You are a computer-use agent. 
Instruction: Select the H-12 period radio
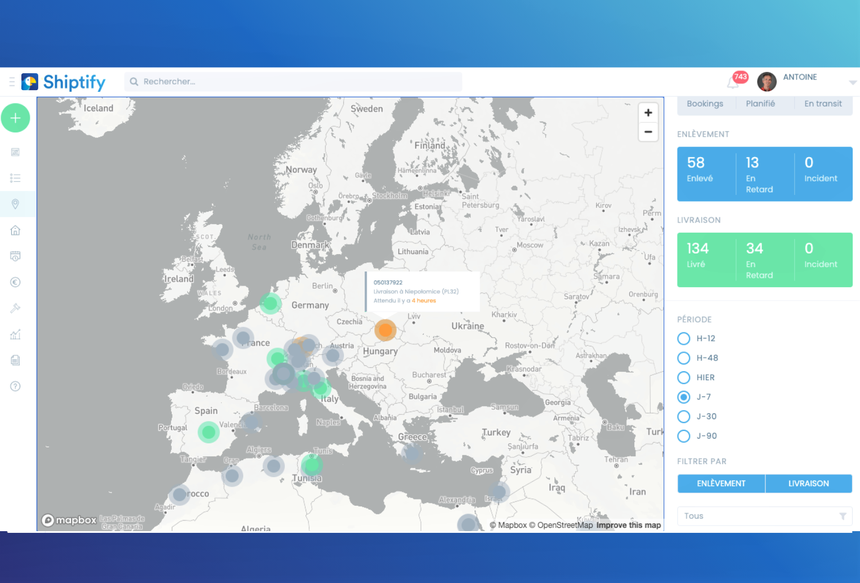683,338
